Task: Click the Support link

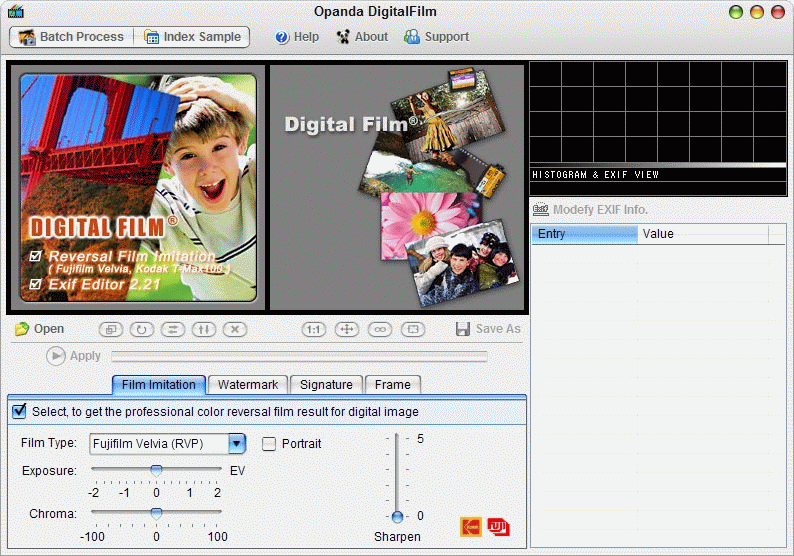Action: point(436,37)
